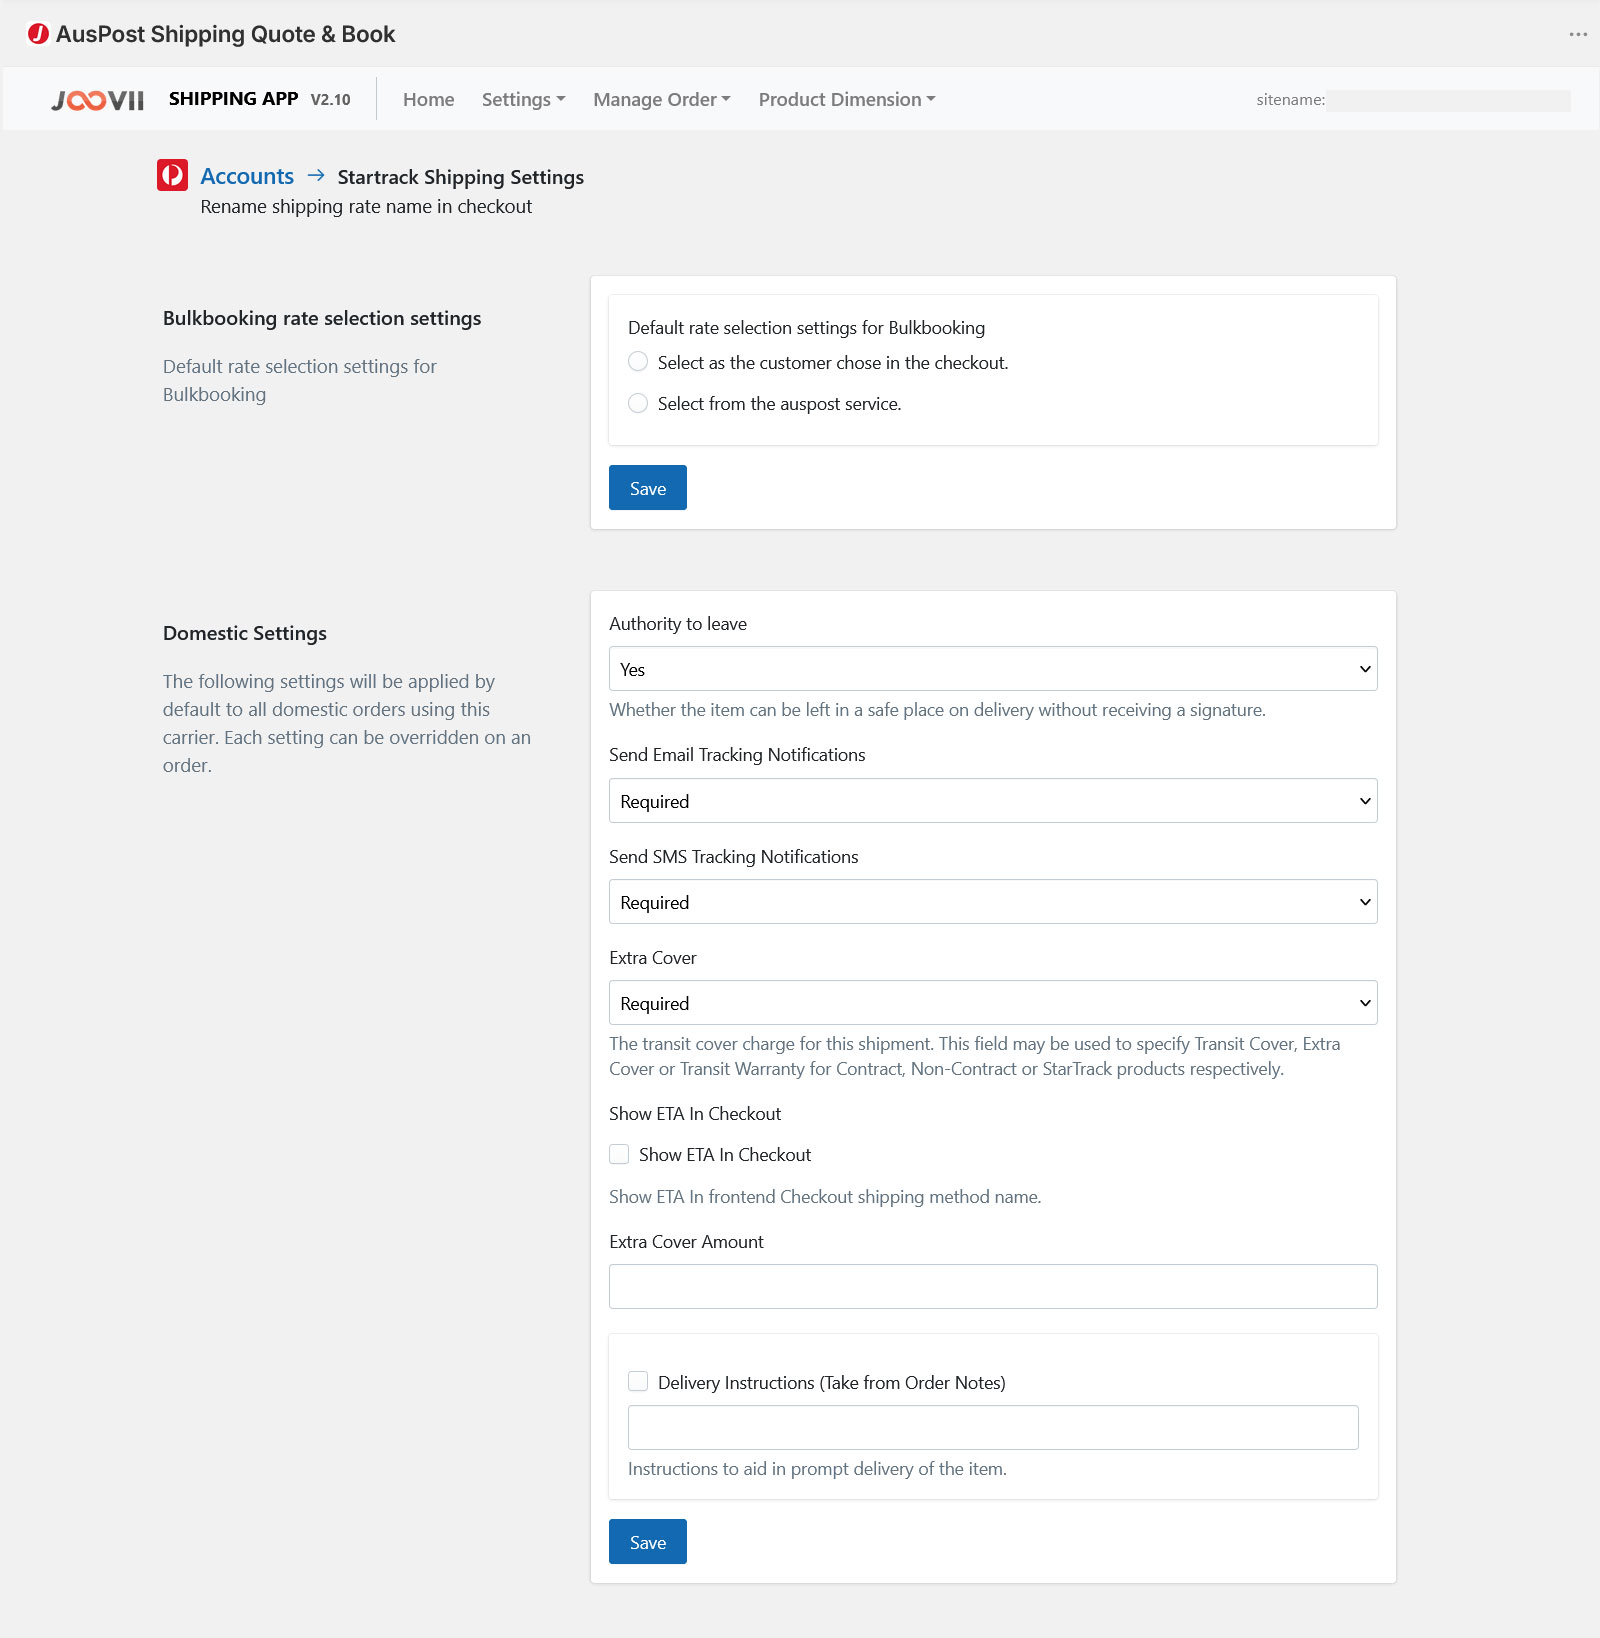1600x1638 pixels.
Task: Click the red Australia Post icon beside Accounts
Action: [173, 175]
